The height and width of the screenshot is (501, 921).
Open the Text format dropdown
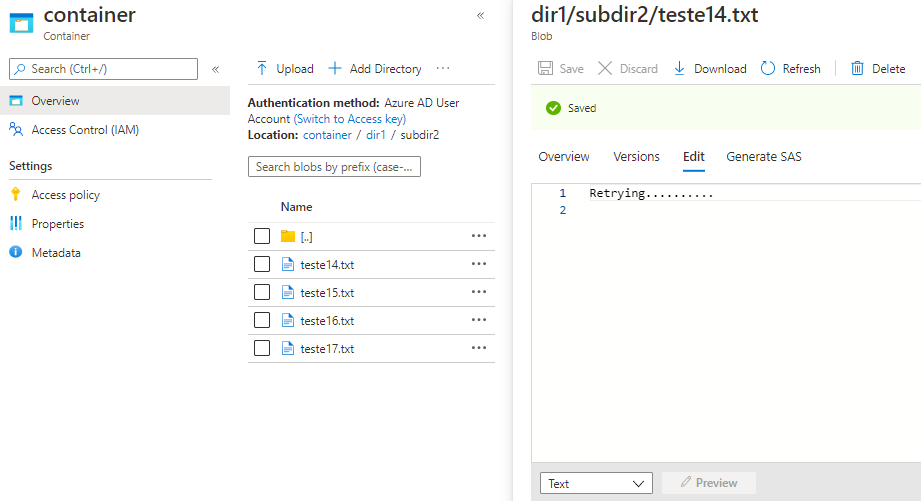596,483
